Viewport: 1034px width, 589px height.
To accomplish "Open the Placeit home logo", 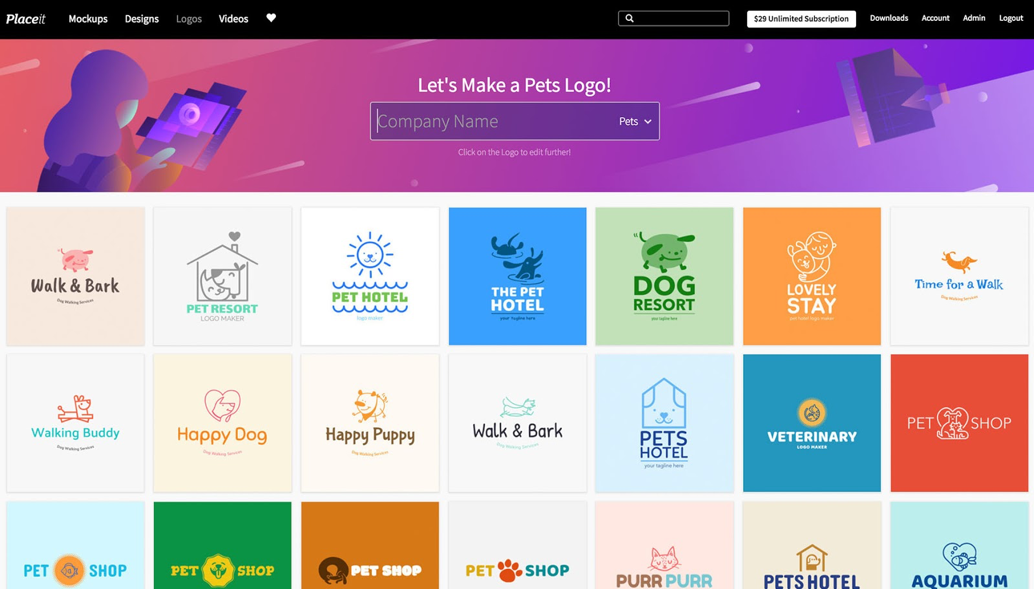I will (x=26, y=18).
